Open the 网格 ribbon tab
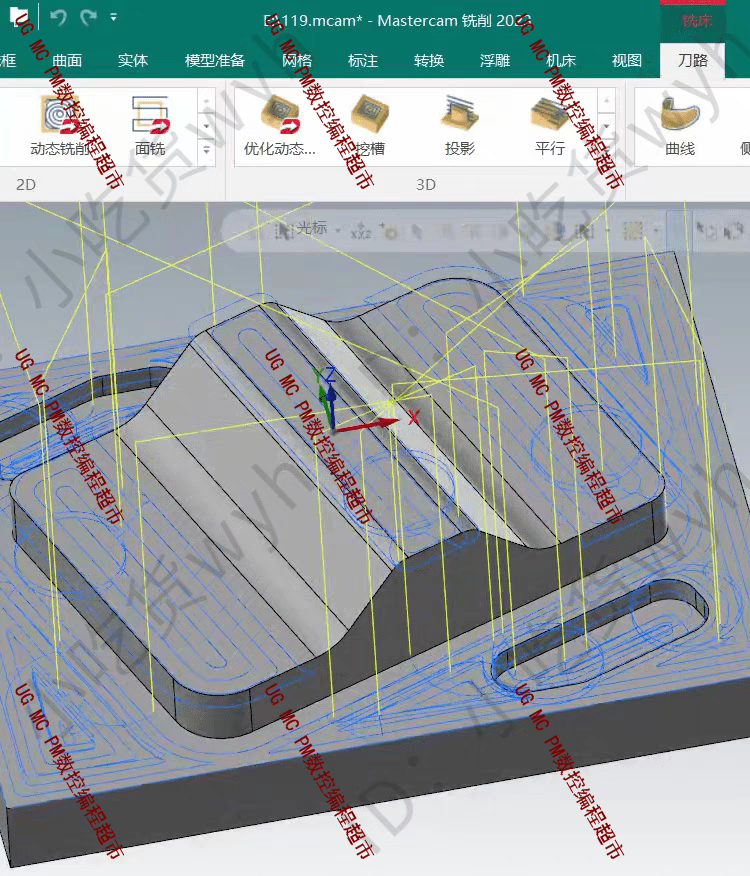The height and width of the screenshot is (876, 750). pos(297,60)
